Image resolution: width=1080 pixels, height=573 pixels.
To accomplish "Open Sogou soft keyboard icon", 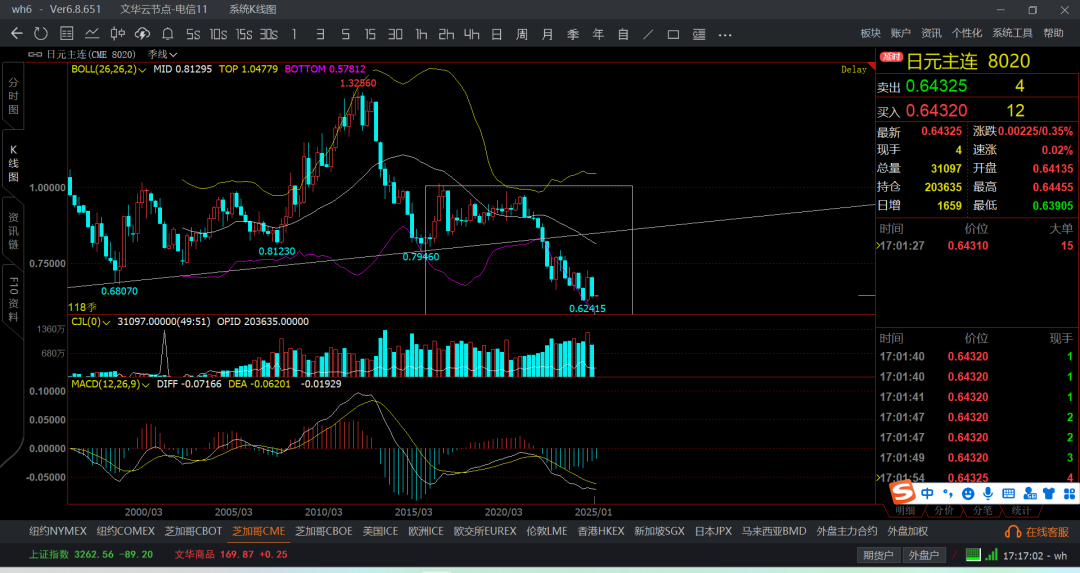I will [x=1008, y=494].
